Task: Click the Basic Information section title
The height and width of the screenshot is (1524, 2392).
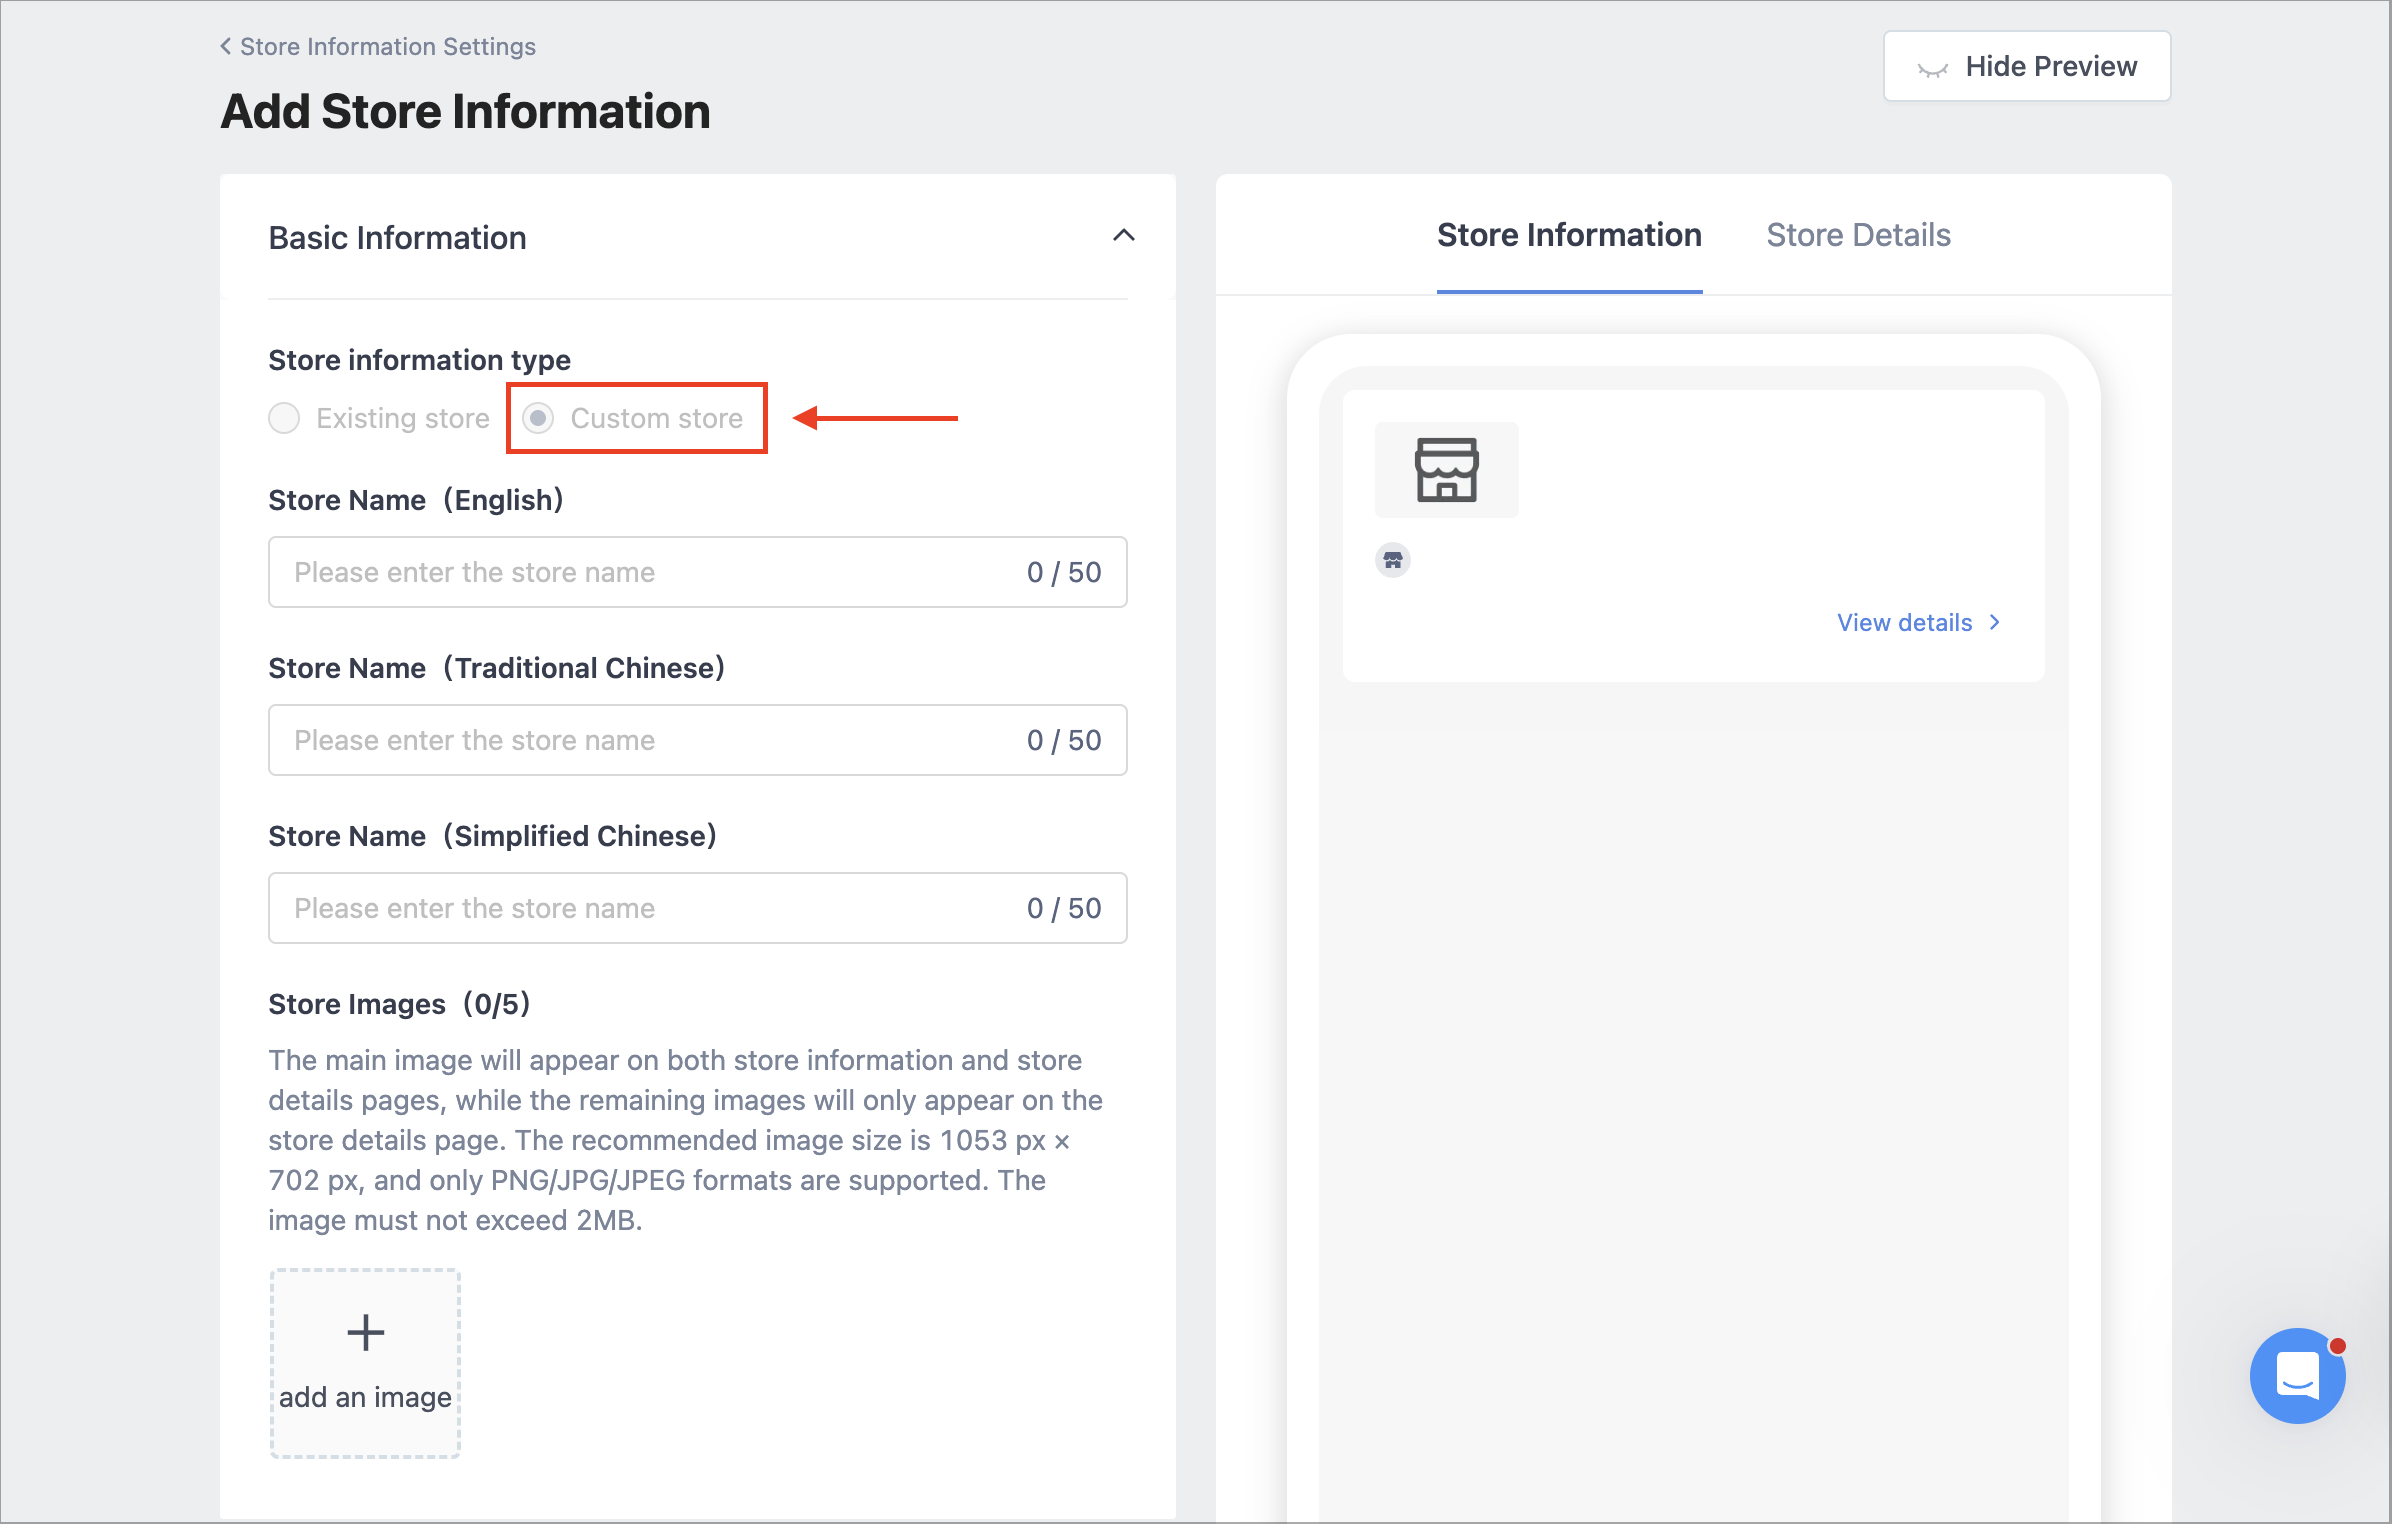Action: tap(397, 238)
